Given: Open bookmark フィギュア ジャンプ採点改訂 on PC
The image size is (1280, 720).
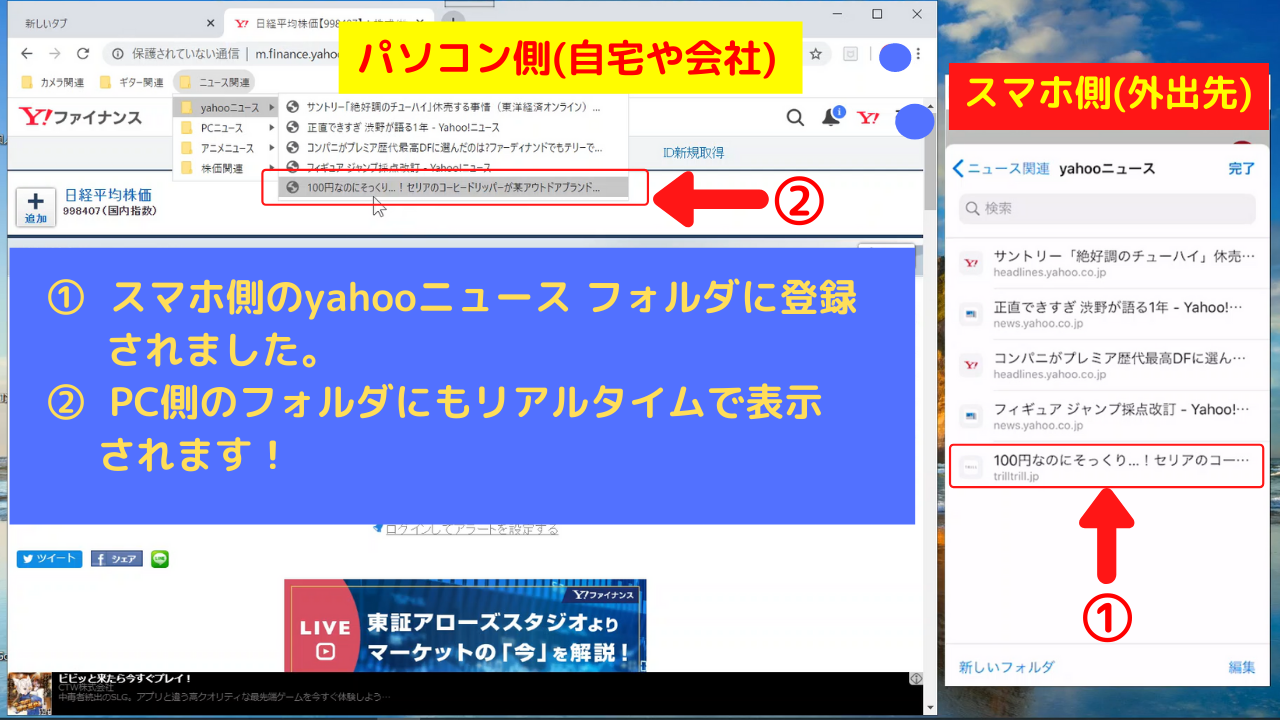Looking at the screenshot, I should tap(453, 167).
